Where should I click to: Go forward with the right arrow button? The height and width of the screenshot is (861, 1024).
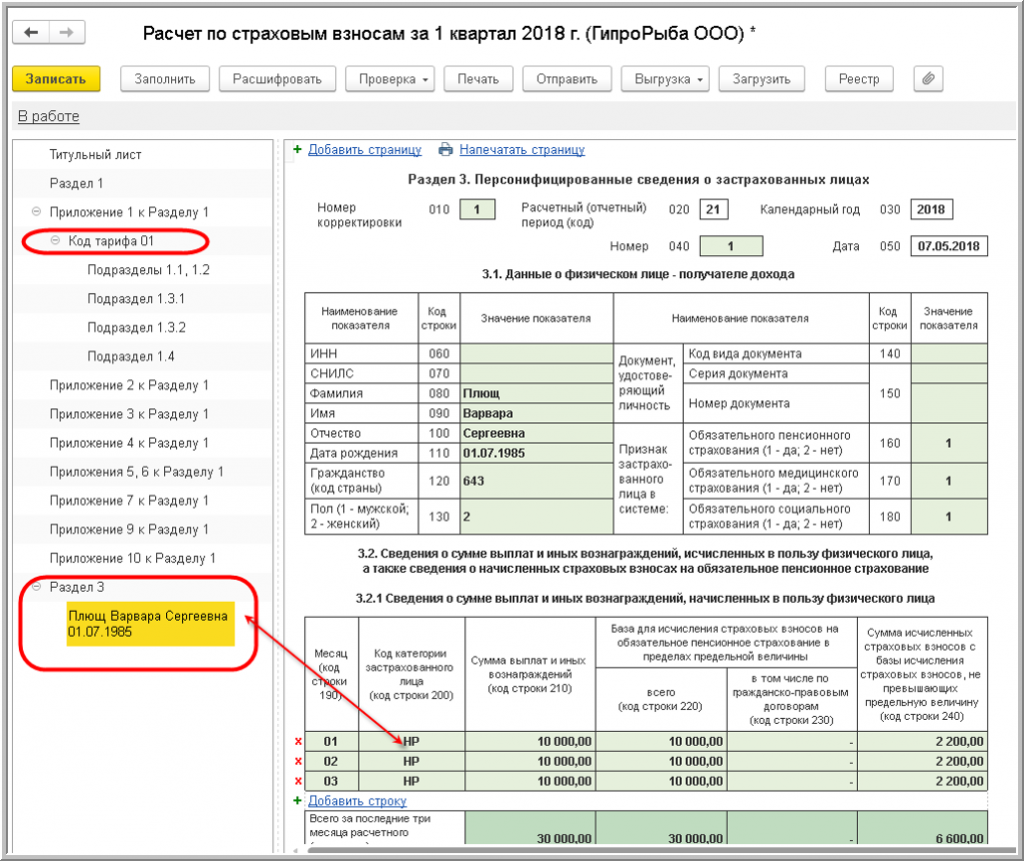(x=67, y=32)
